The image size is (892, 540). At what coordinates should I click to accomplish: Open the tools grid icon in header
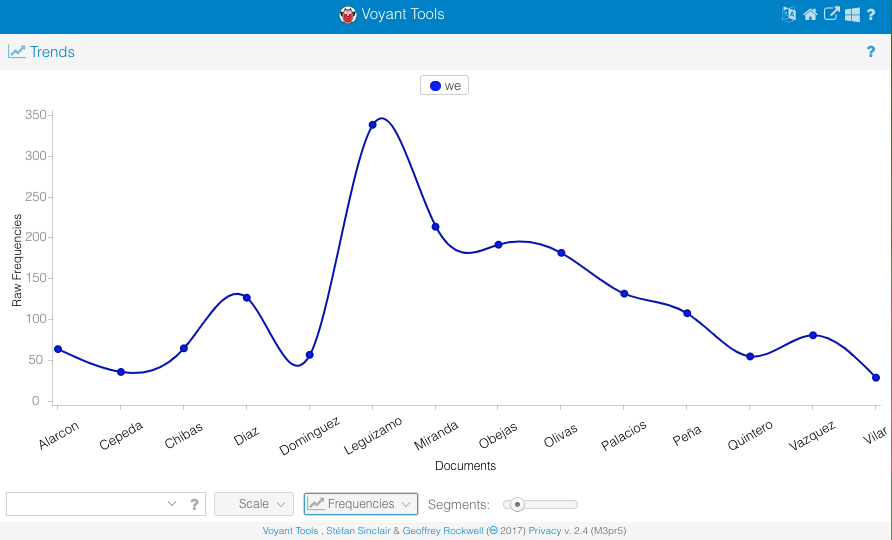point(852,14)
